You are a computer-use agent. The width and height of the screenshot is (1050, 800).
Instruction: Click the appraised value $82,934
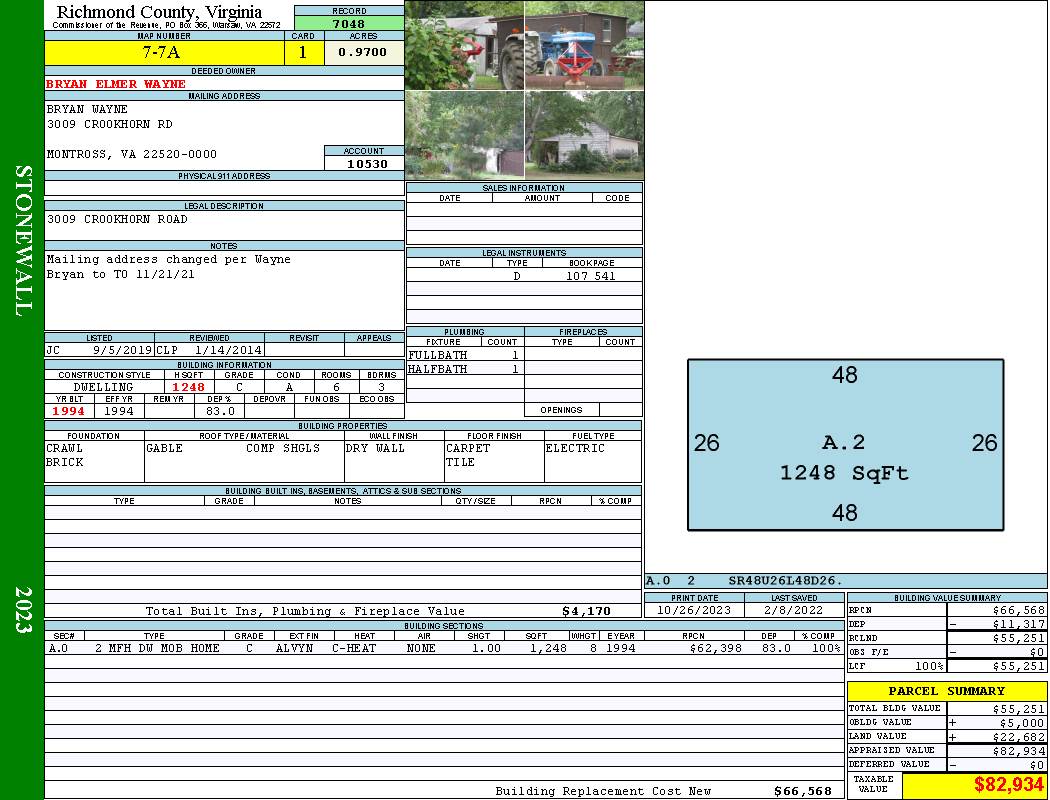[1019, 750]
